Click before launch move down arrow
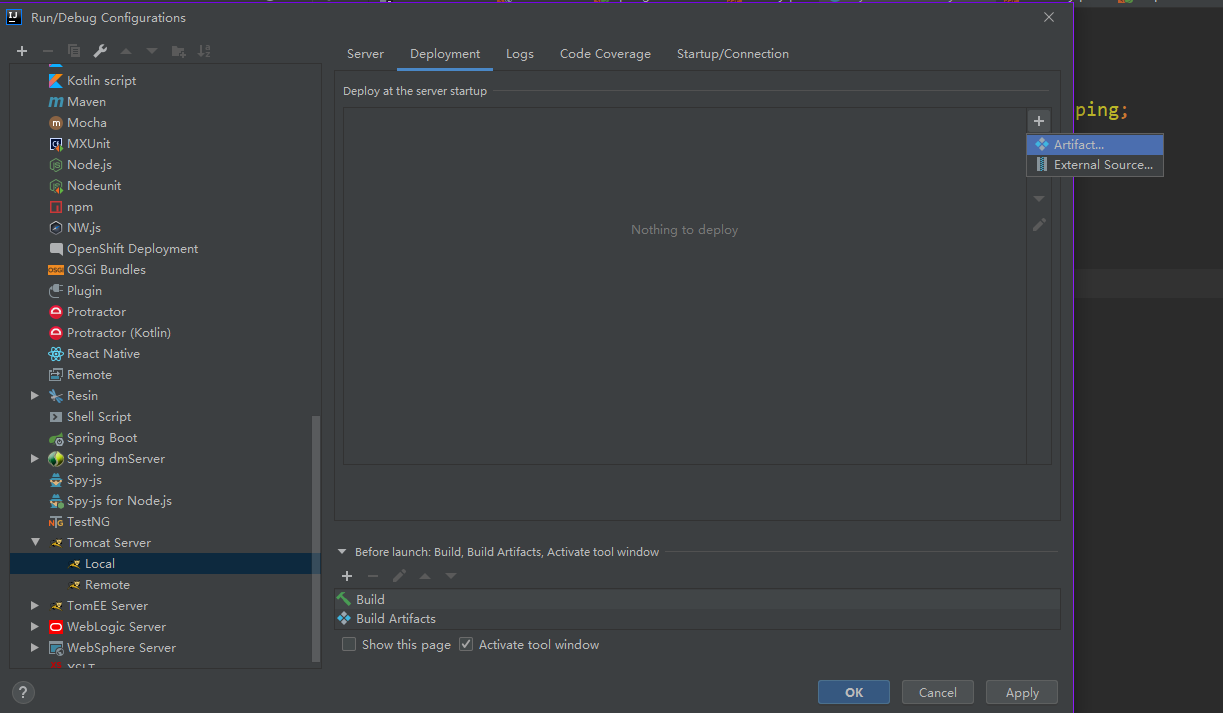The image size is (1223, 713). point(451,576)
